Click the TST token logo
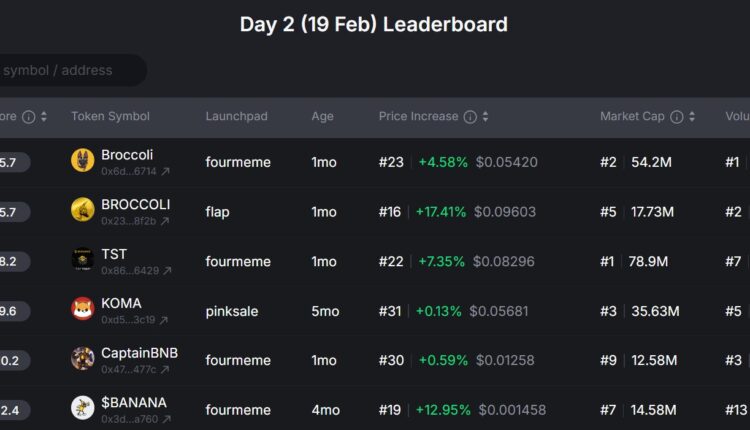 [83, 260]
